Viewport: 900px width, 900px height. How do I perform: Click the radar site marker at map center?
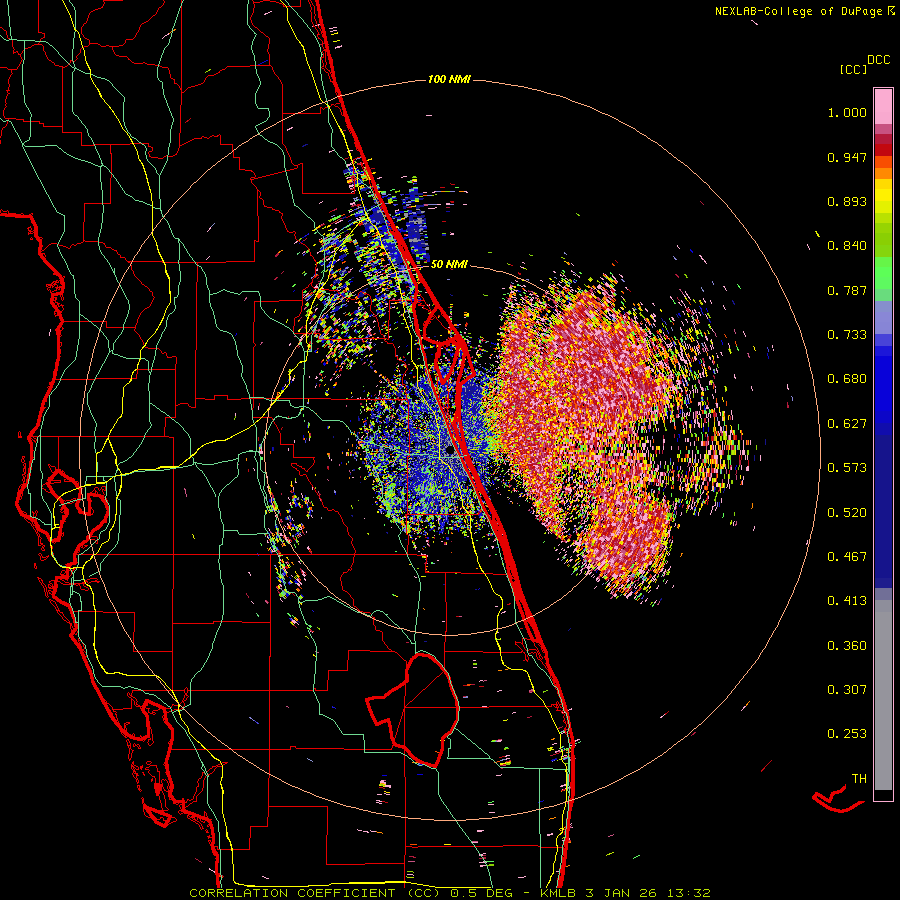pyautogui.click(x=450, y=451)
